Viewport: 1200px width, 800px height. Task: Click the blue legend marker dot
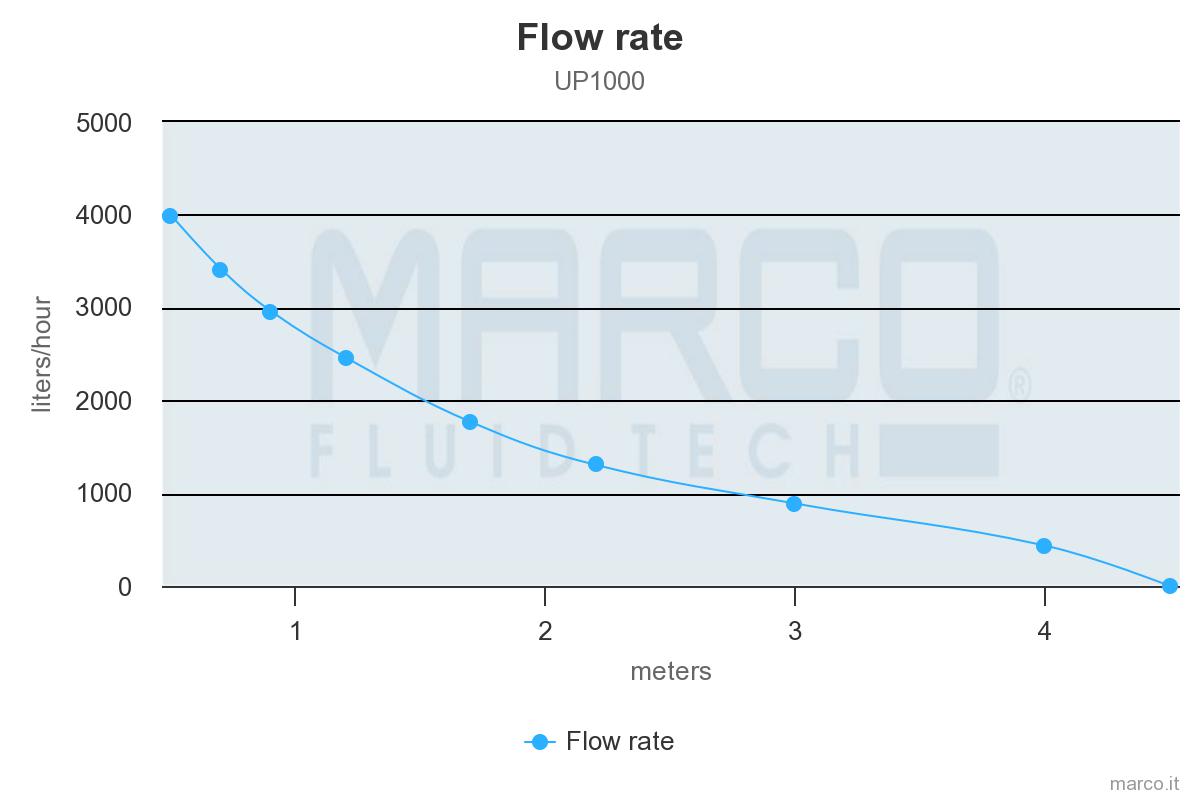[x=540, y=742]
